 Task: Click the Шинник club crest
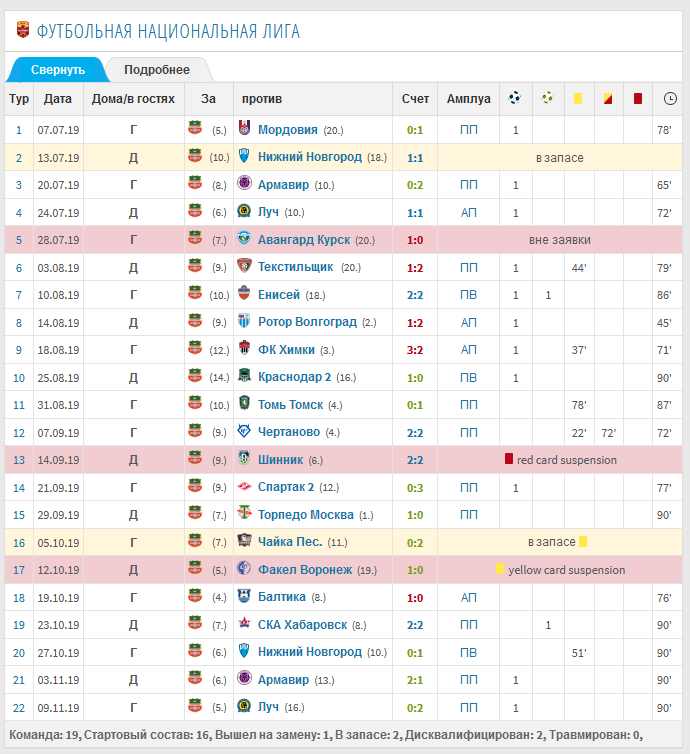coord(244,458)
